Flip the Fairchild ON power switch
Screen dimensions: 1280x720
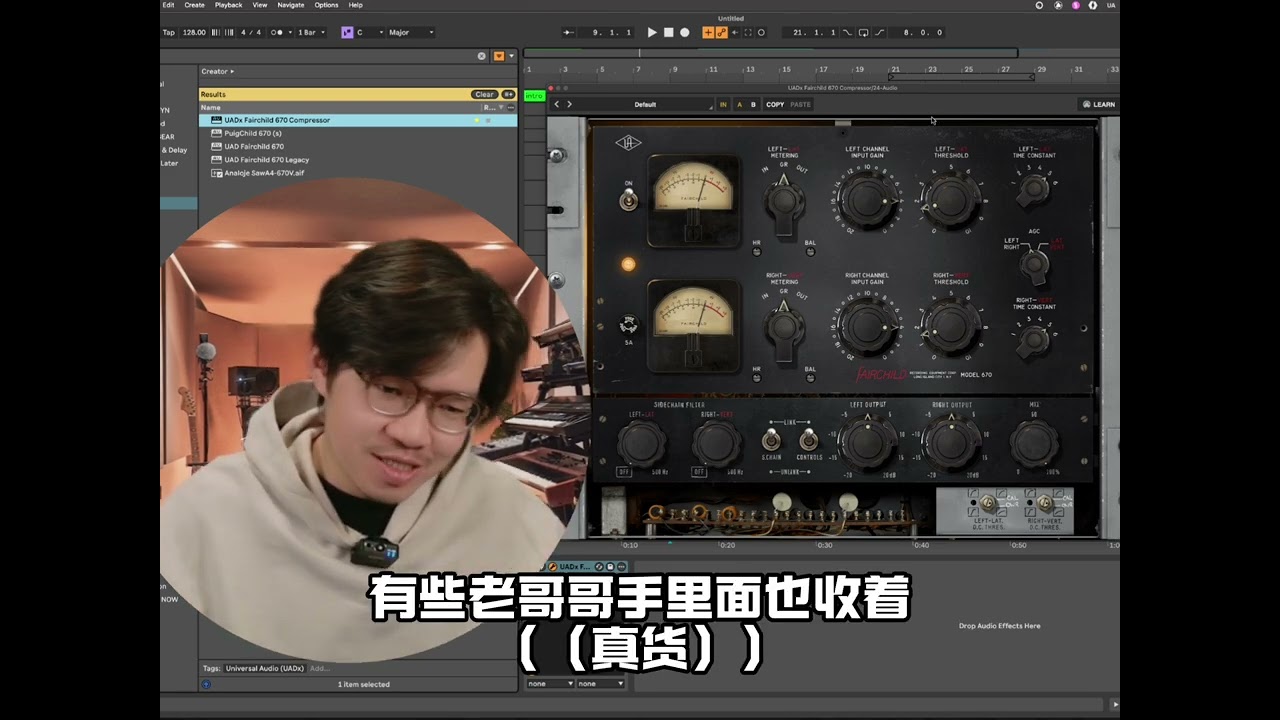pyautogui.click(x=628, y=200)
